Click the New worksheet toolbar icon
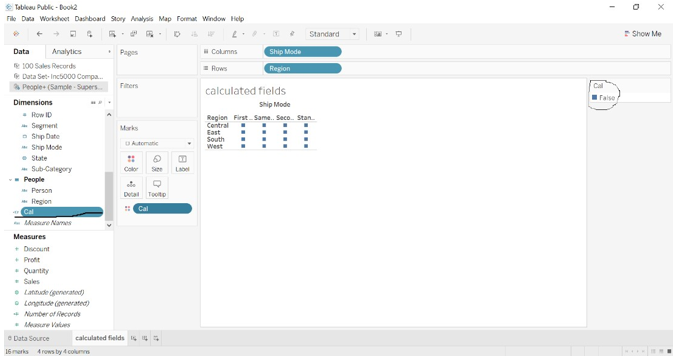Image resolution: width=676 pixels, height=360 pixels. click(x=112, y=34)
